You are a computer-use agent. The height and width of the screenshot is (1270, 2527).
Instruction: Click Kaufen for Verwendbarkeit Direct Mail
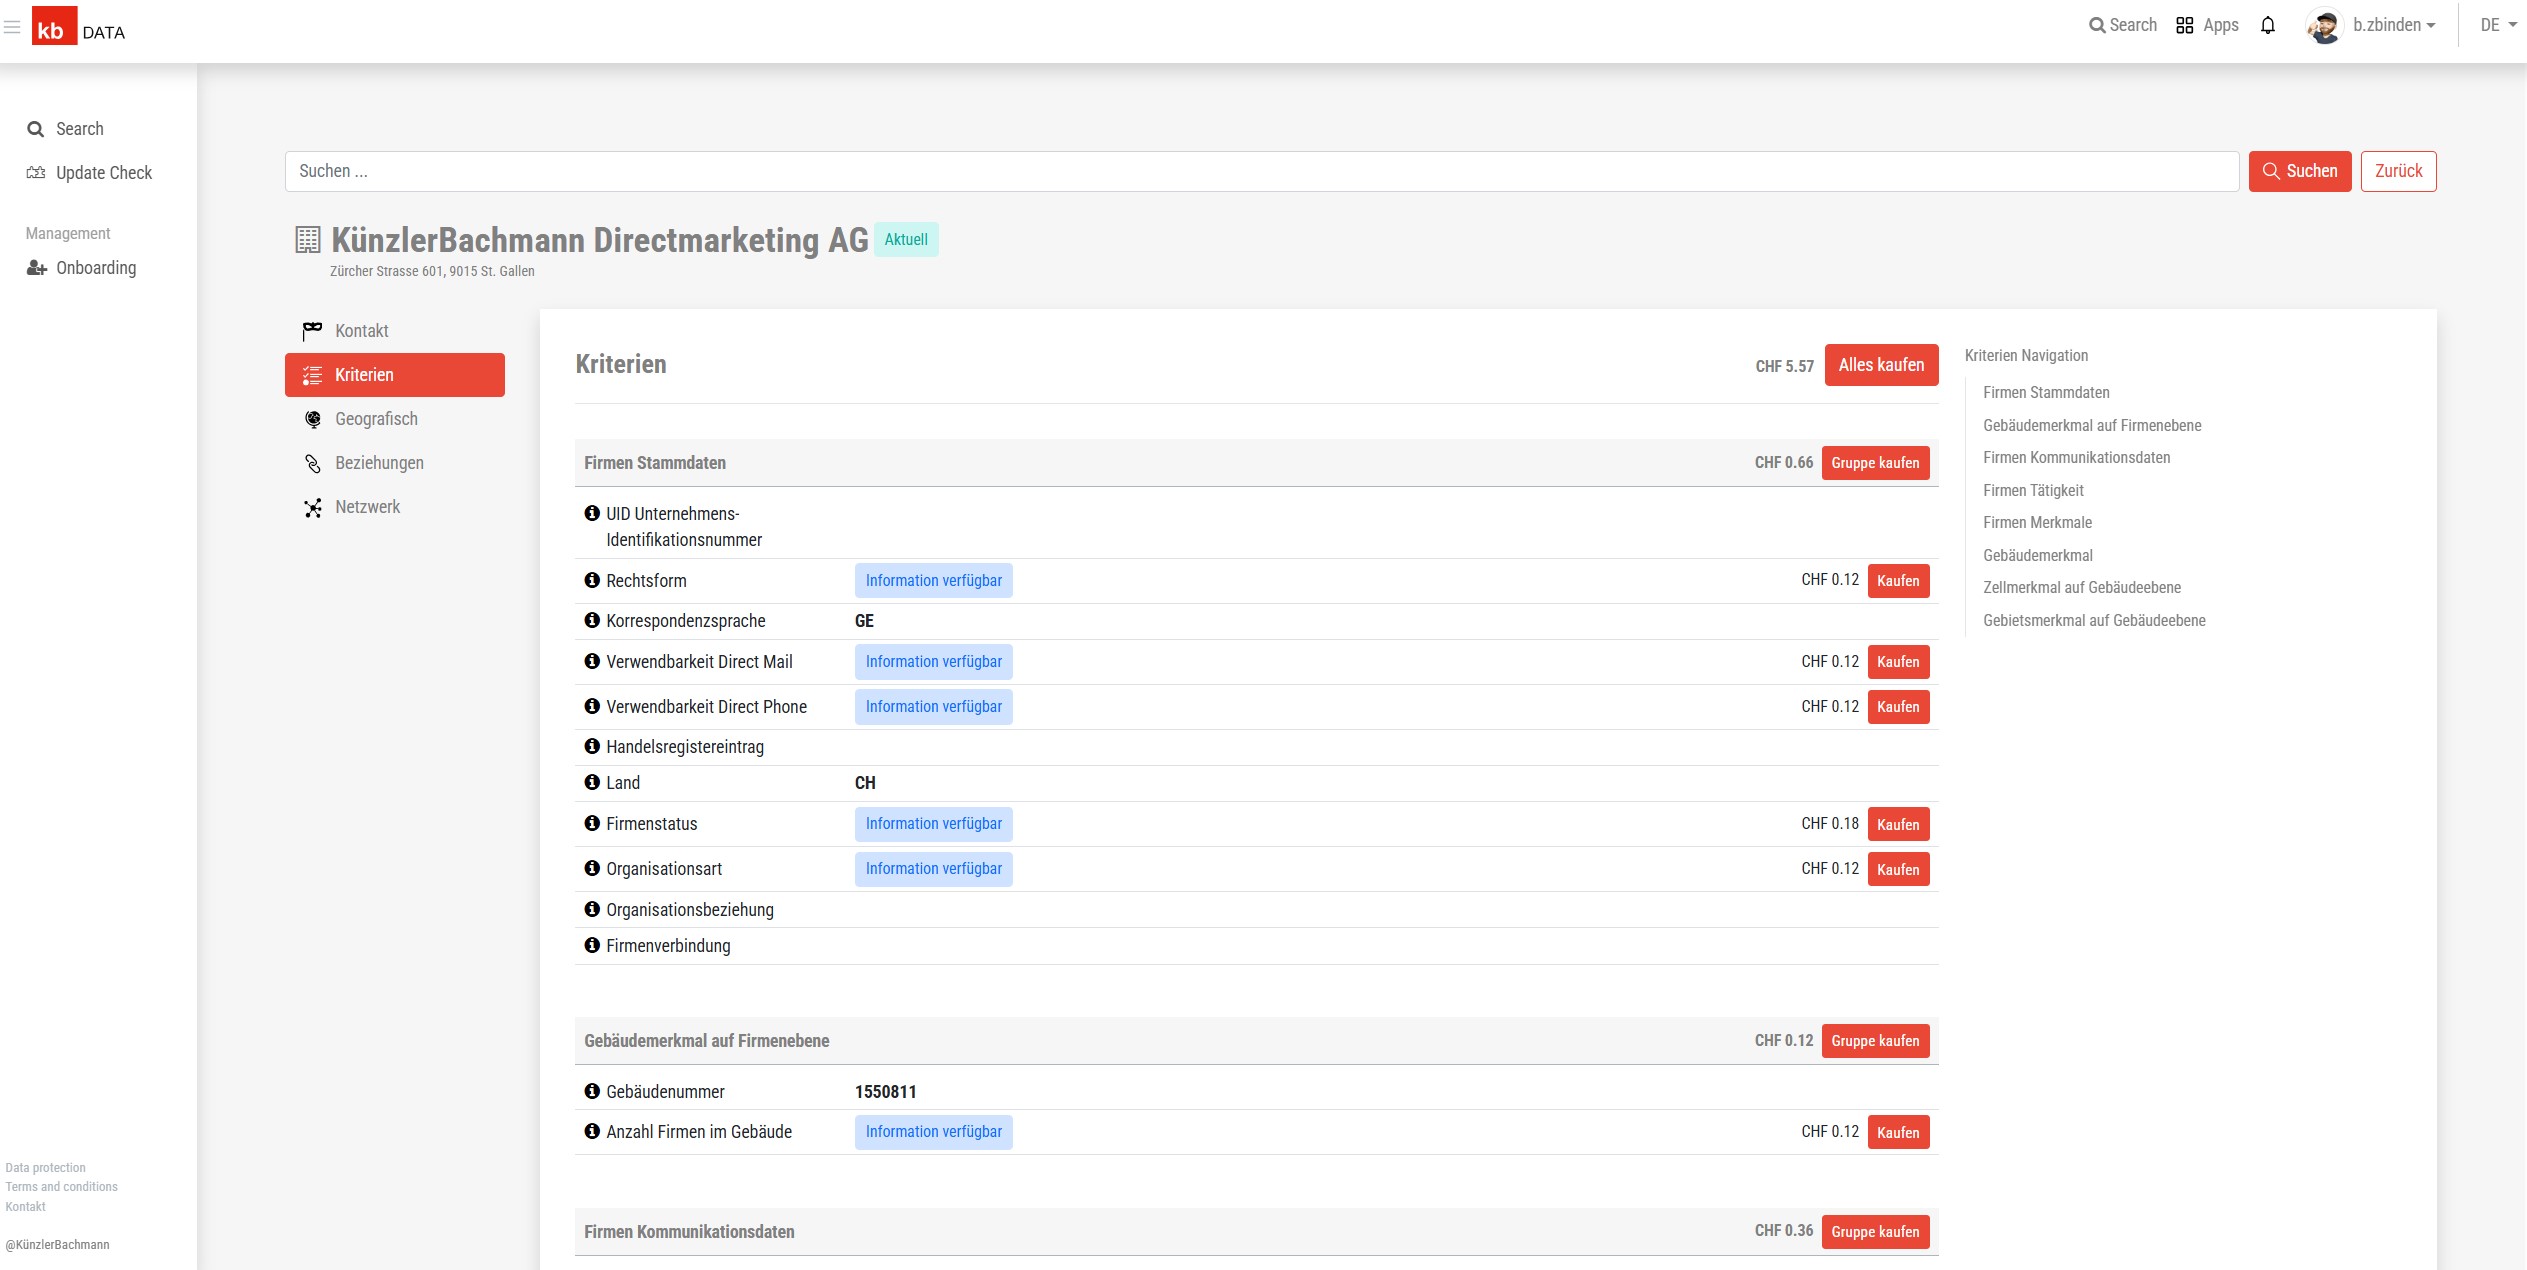click(1897, 662)
